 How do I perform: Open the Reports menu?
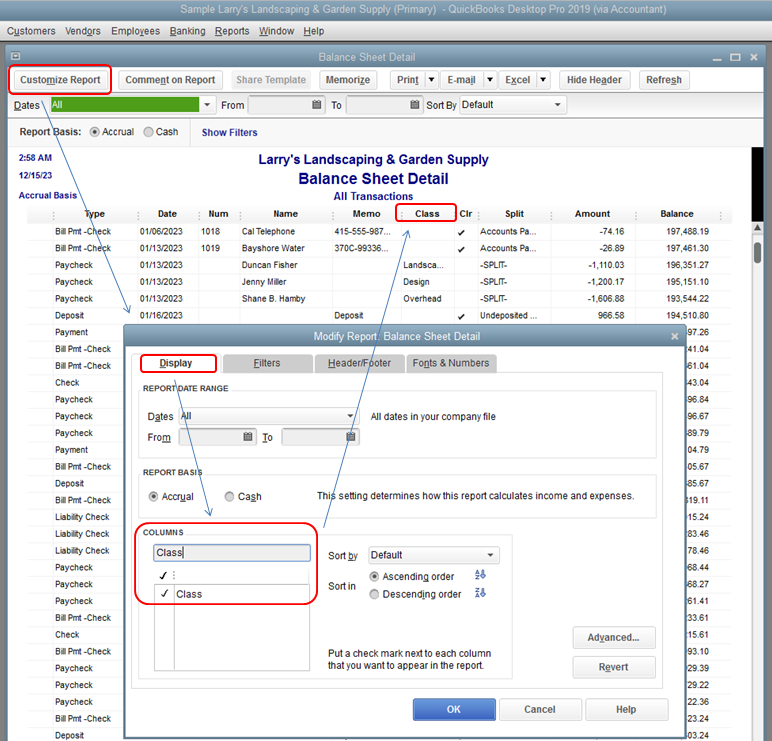[232, 31]
